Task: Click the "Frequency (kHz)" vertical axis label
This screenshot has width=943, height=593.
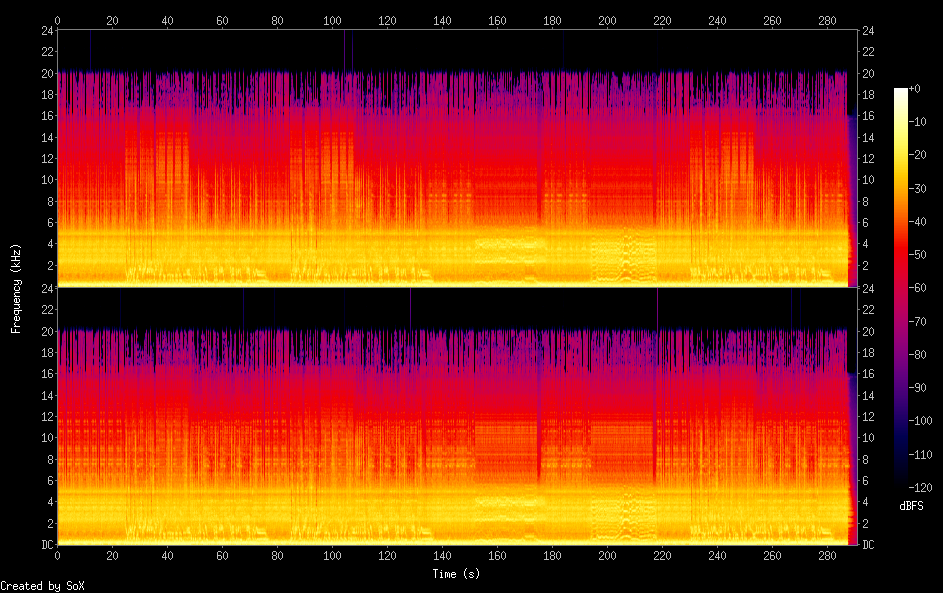Action: click(16, 288)
